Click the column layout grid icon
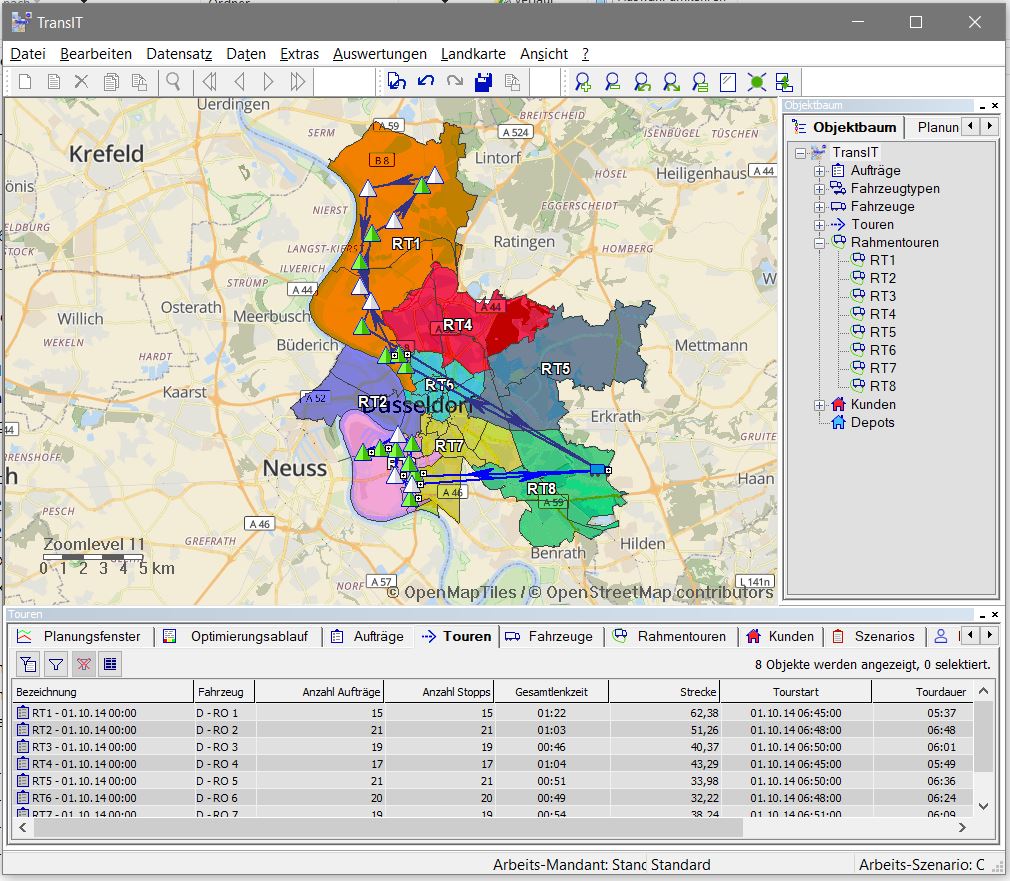The image size is (1010, 881). [110, 664]
